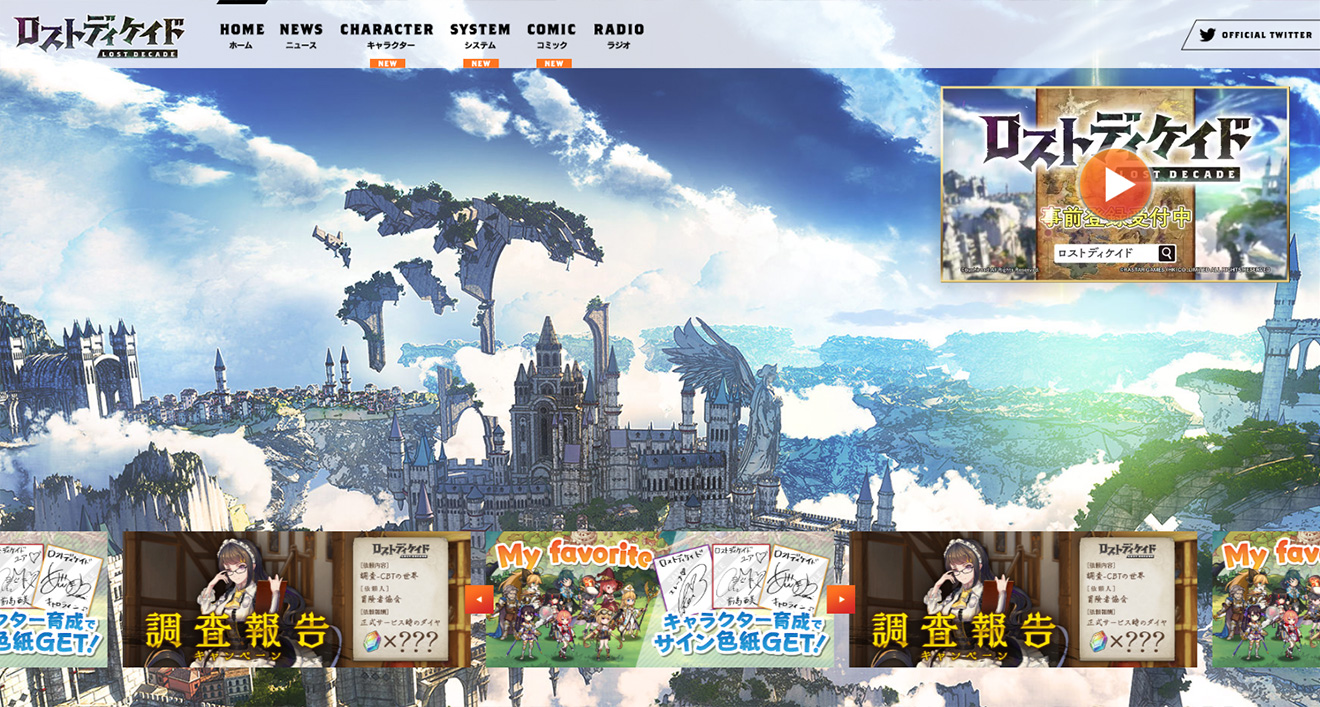Go to the HOME page

pyautogui.click(x=242, y=35)
